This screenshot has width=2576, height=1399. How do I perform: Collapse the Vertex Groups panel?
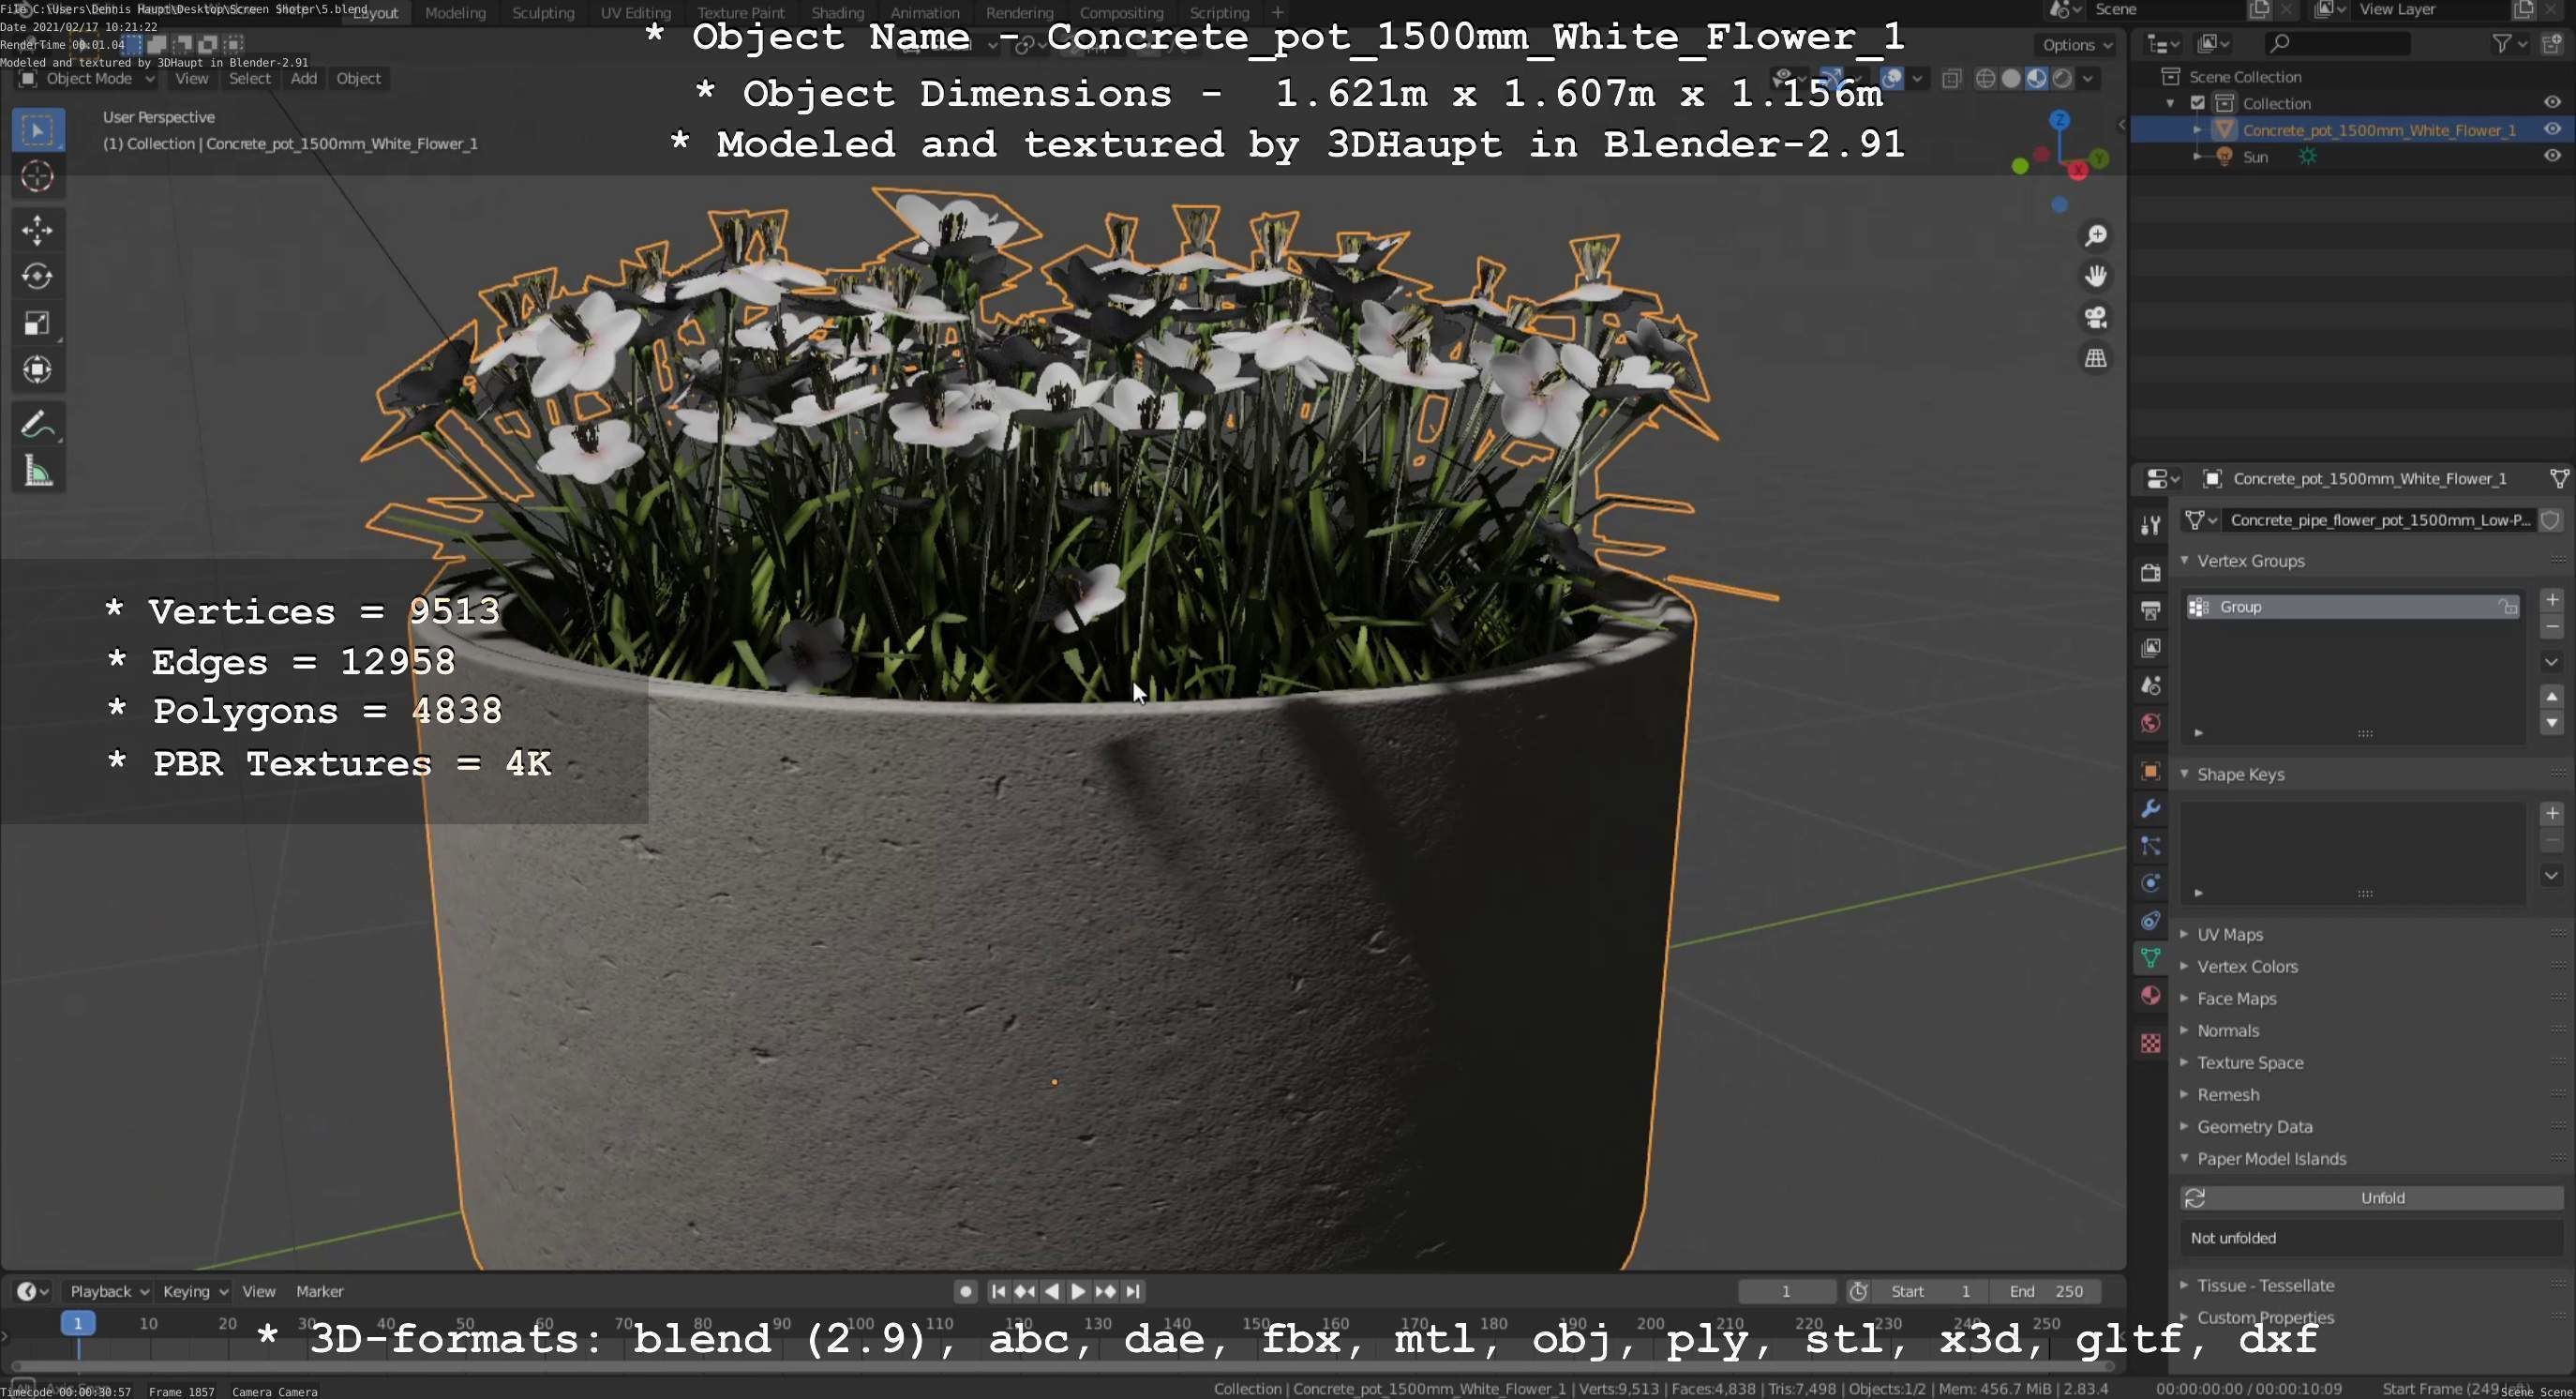click(2185, 561)
